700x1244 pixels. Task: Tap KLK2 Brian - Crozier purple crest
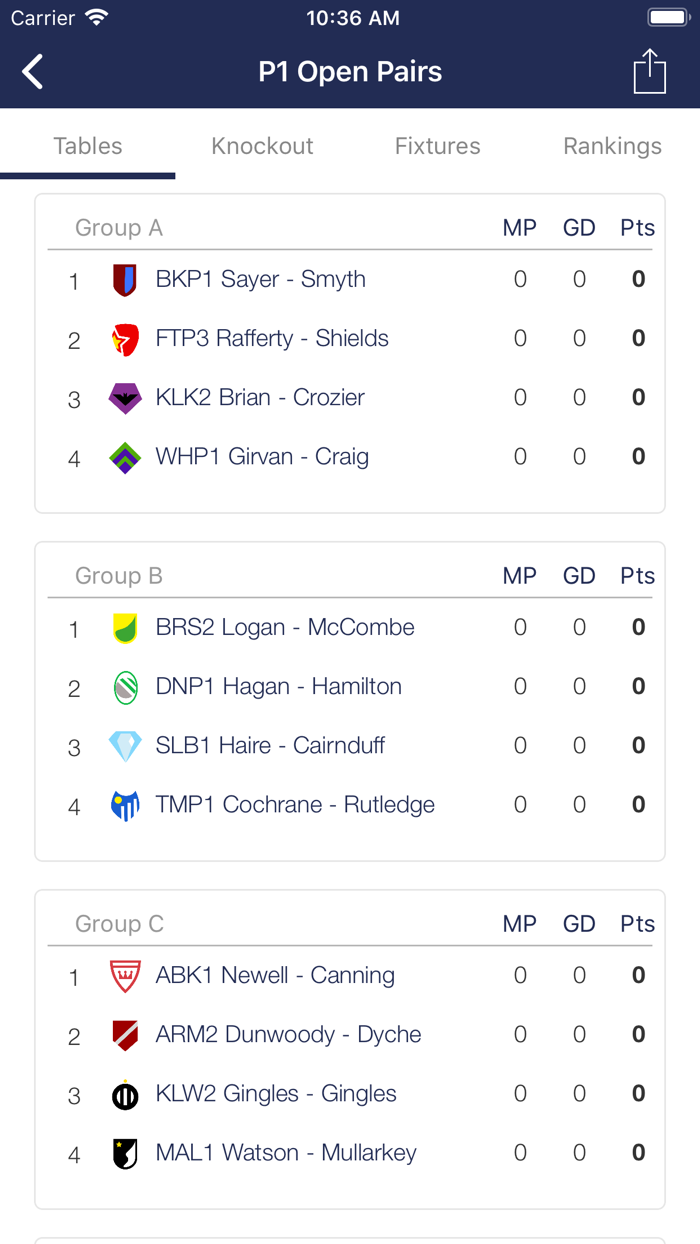click(x=125, y=398)
